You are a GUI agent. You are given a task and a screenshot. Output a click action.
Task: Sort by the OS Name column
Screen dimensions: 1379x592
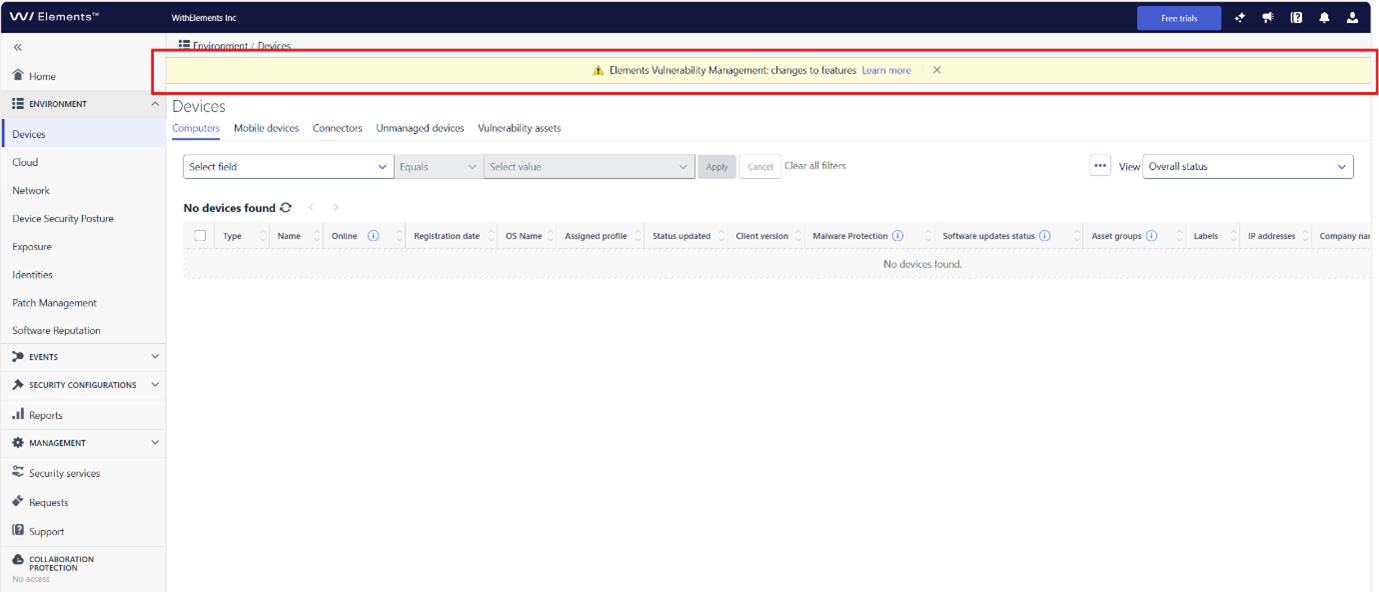tap(523, 236)
